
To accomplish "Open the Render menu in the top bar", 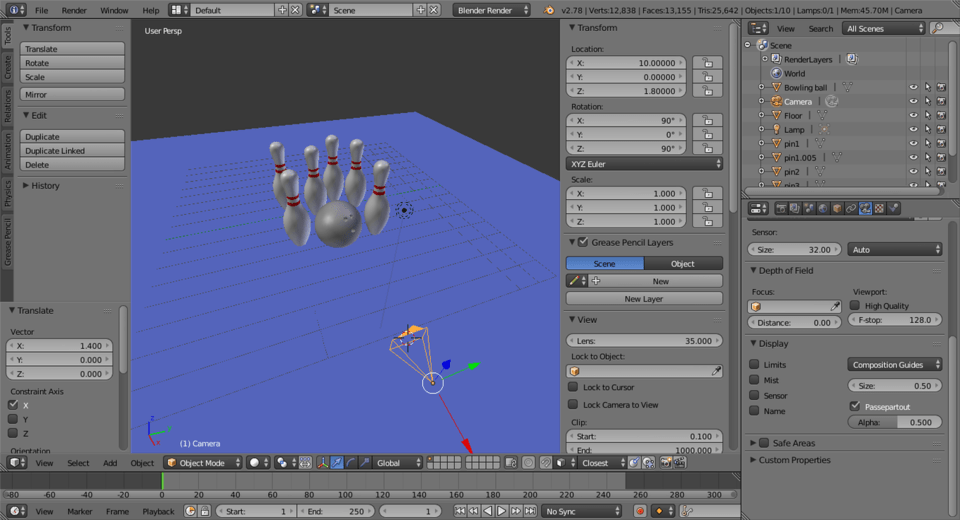I will (x=74, y=10).
